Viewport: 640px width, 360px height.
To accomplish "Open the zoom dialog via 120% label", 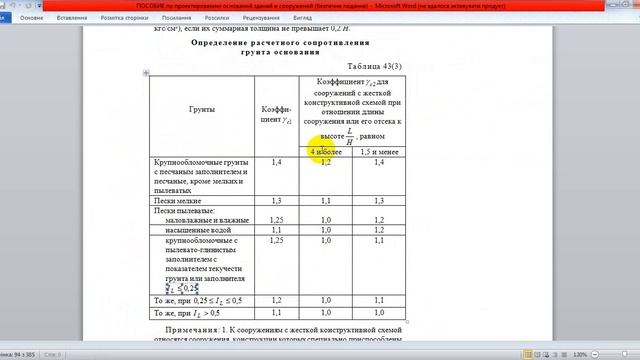I will click(580, 355).
